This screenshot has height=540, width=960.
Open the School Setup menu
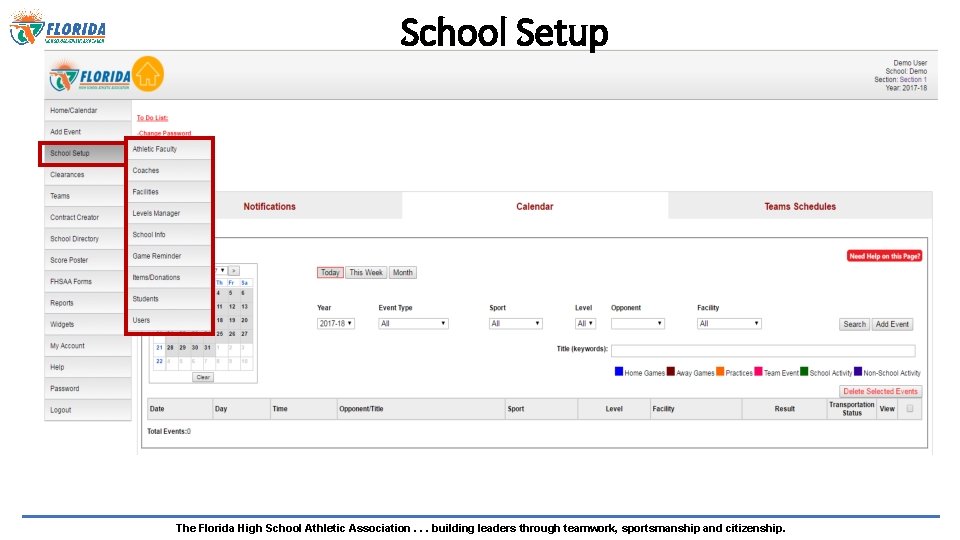coord(83,153)
